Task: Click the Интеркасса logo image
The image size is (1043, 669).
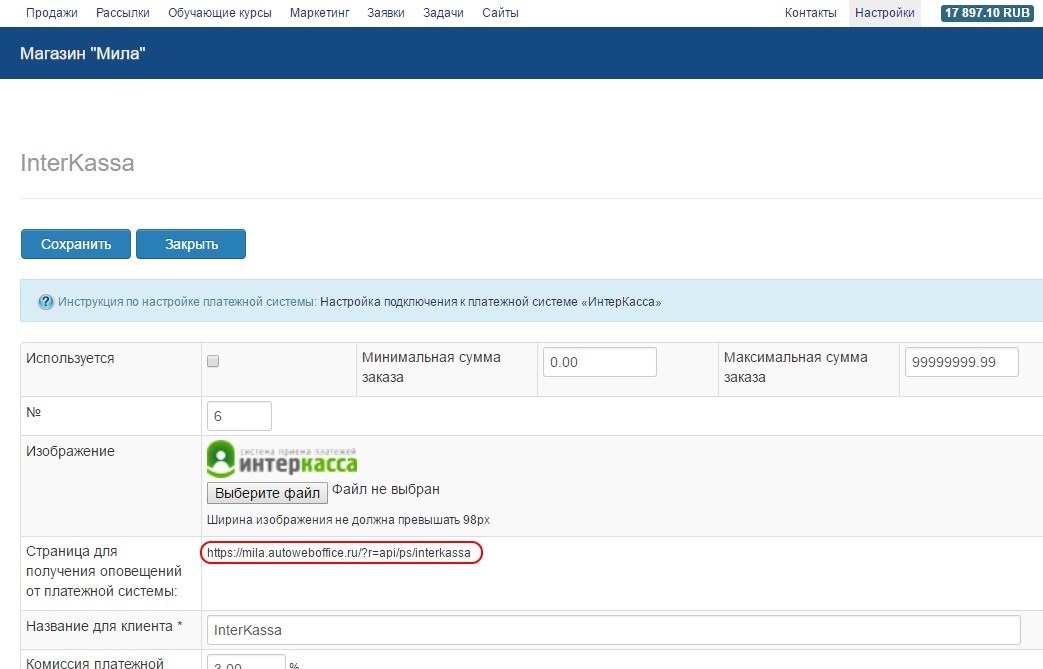Action: click(x=281, y=459)
